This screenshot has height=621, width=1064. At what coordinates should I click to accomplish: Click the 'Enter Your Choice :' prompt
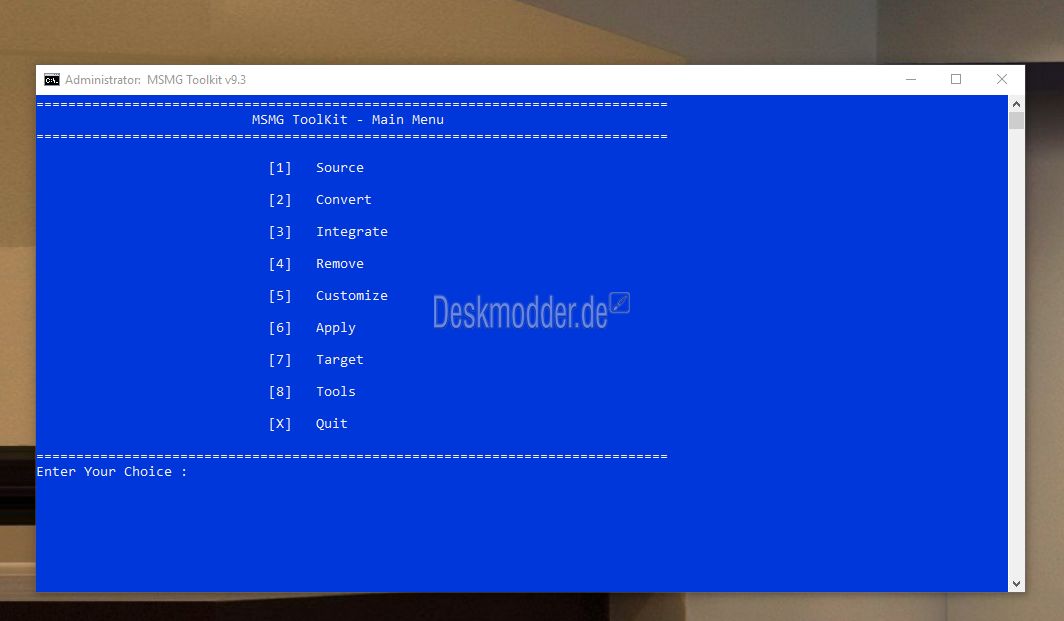coord(111,472)
